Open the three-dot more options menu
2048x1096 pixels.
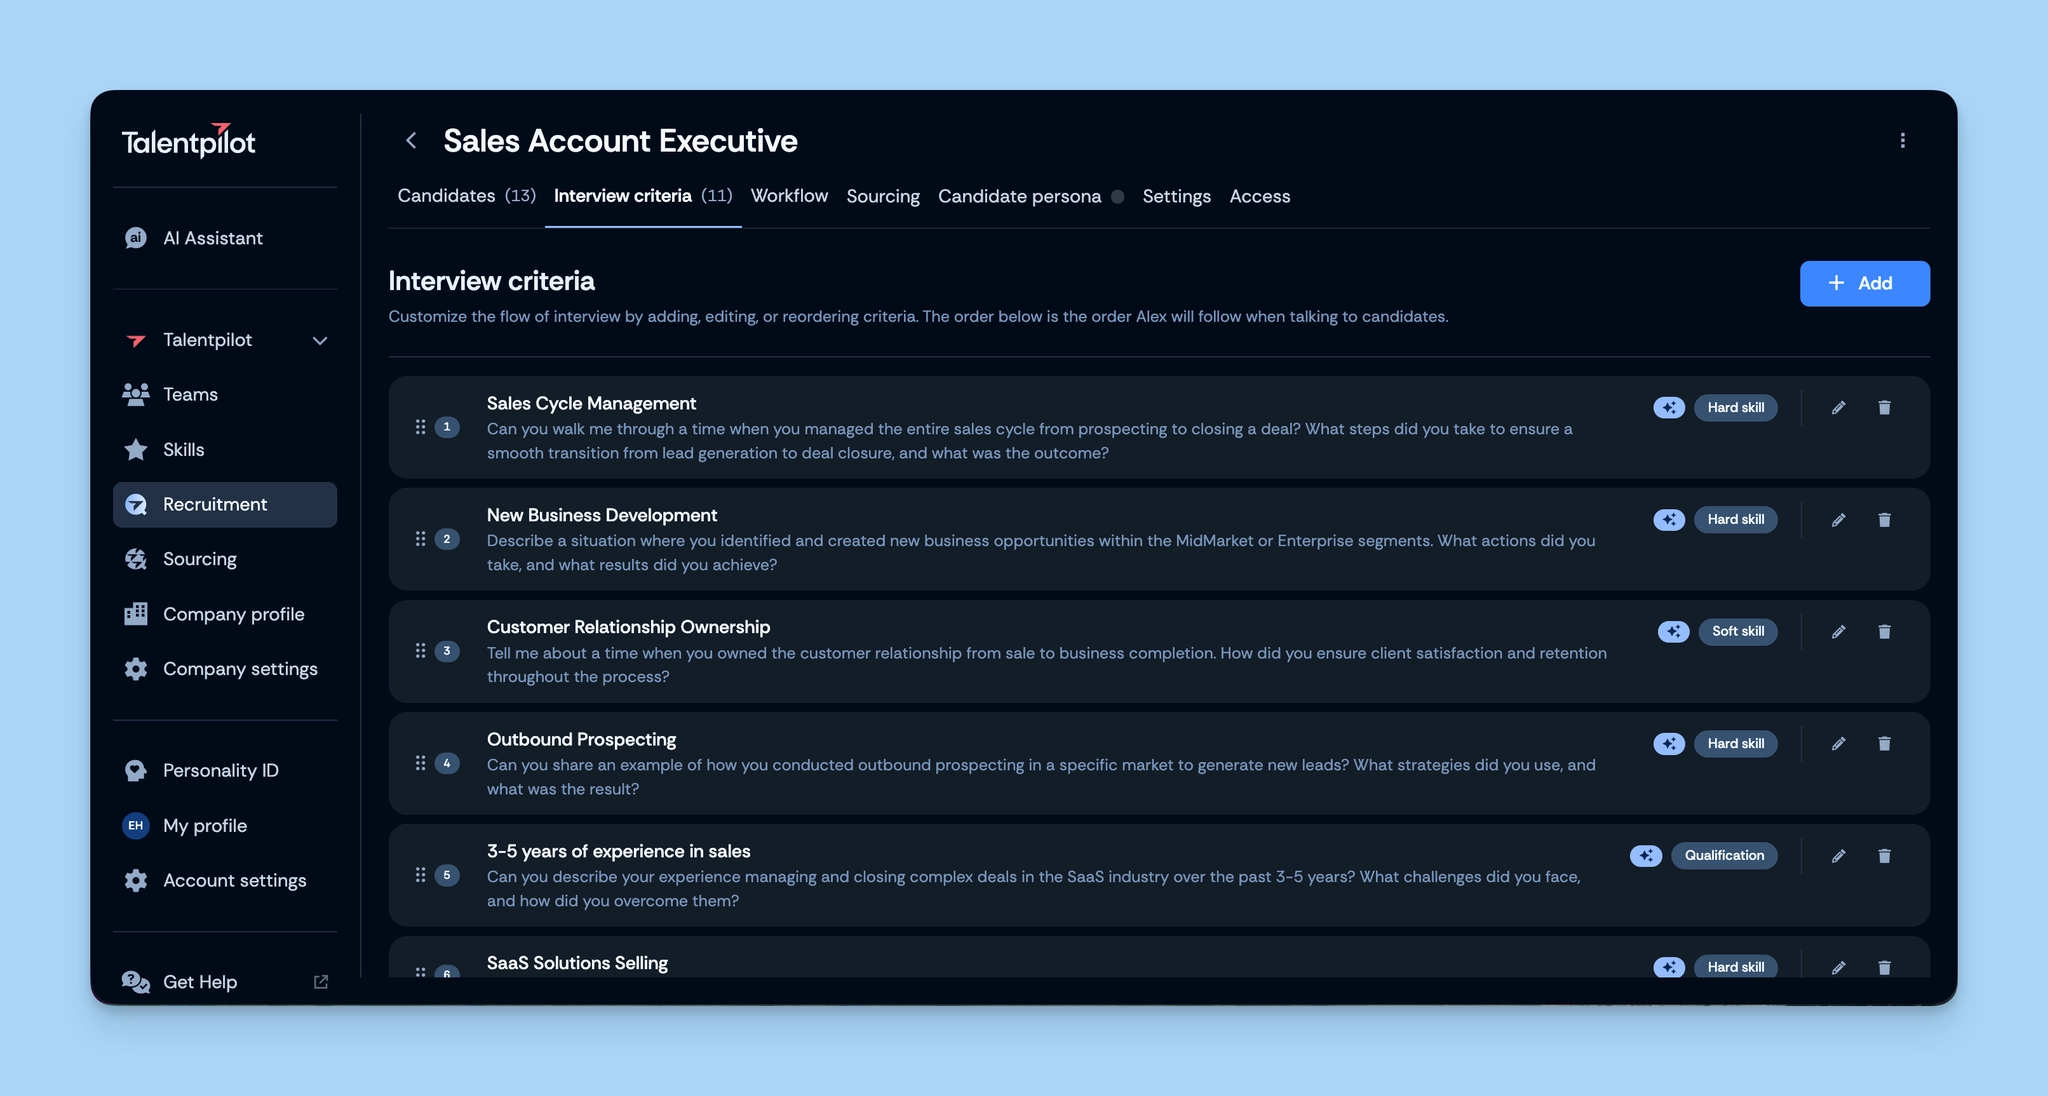[x=1902, y=141]
